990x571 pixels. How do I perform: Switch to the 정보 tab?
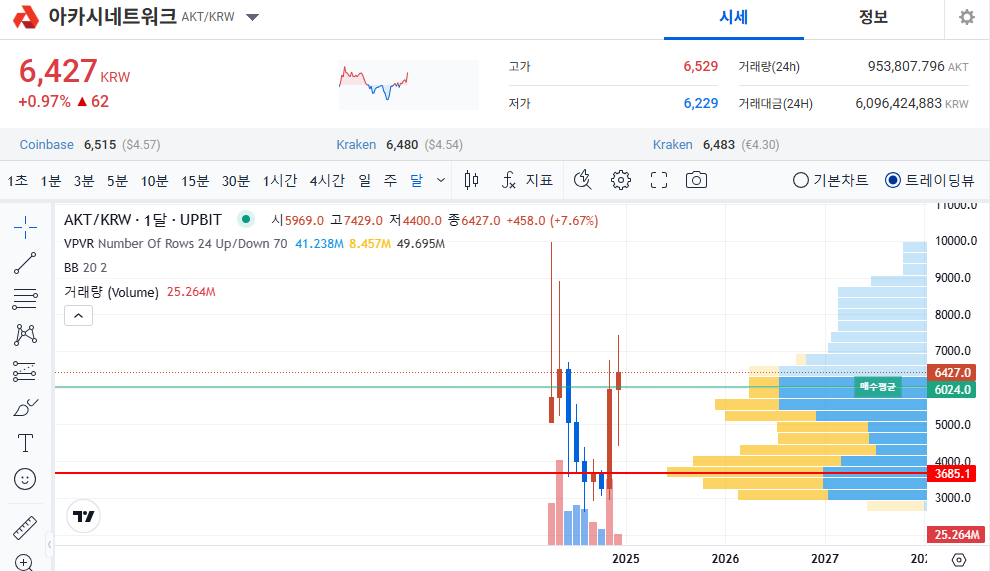(x=873, y=18)
